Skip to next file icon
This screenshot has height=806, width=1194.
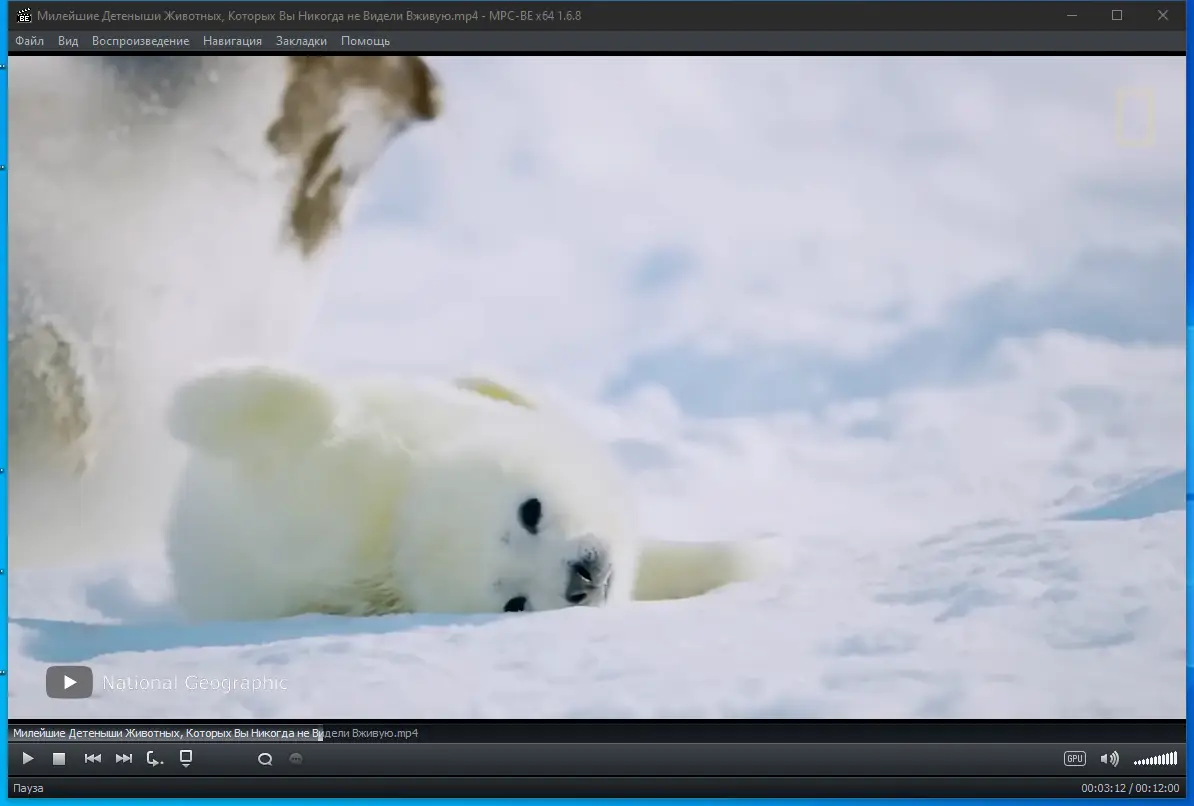(x=124, y=758)
